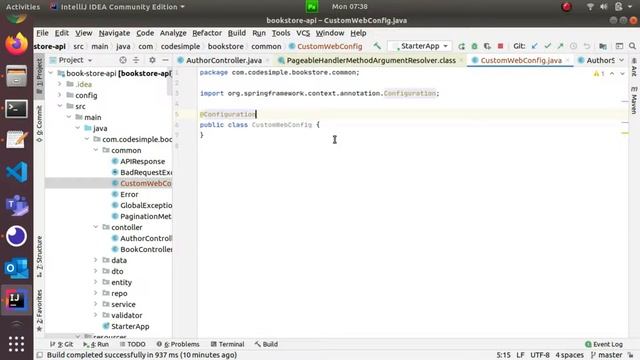Open the Event Log
640x360 pixels.
pos(604,344)
